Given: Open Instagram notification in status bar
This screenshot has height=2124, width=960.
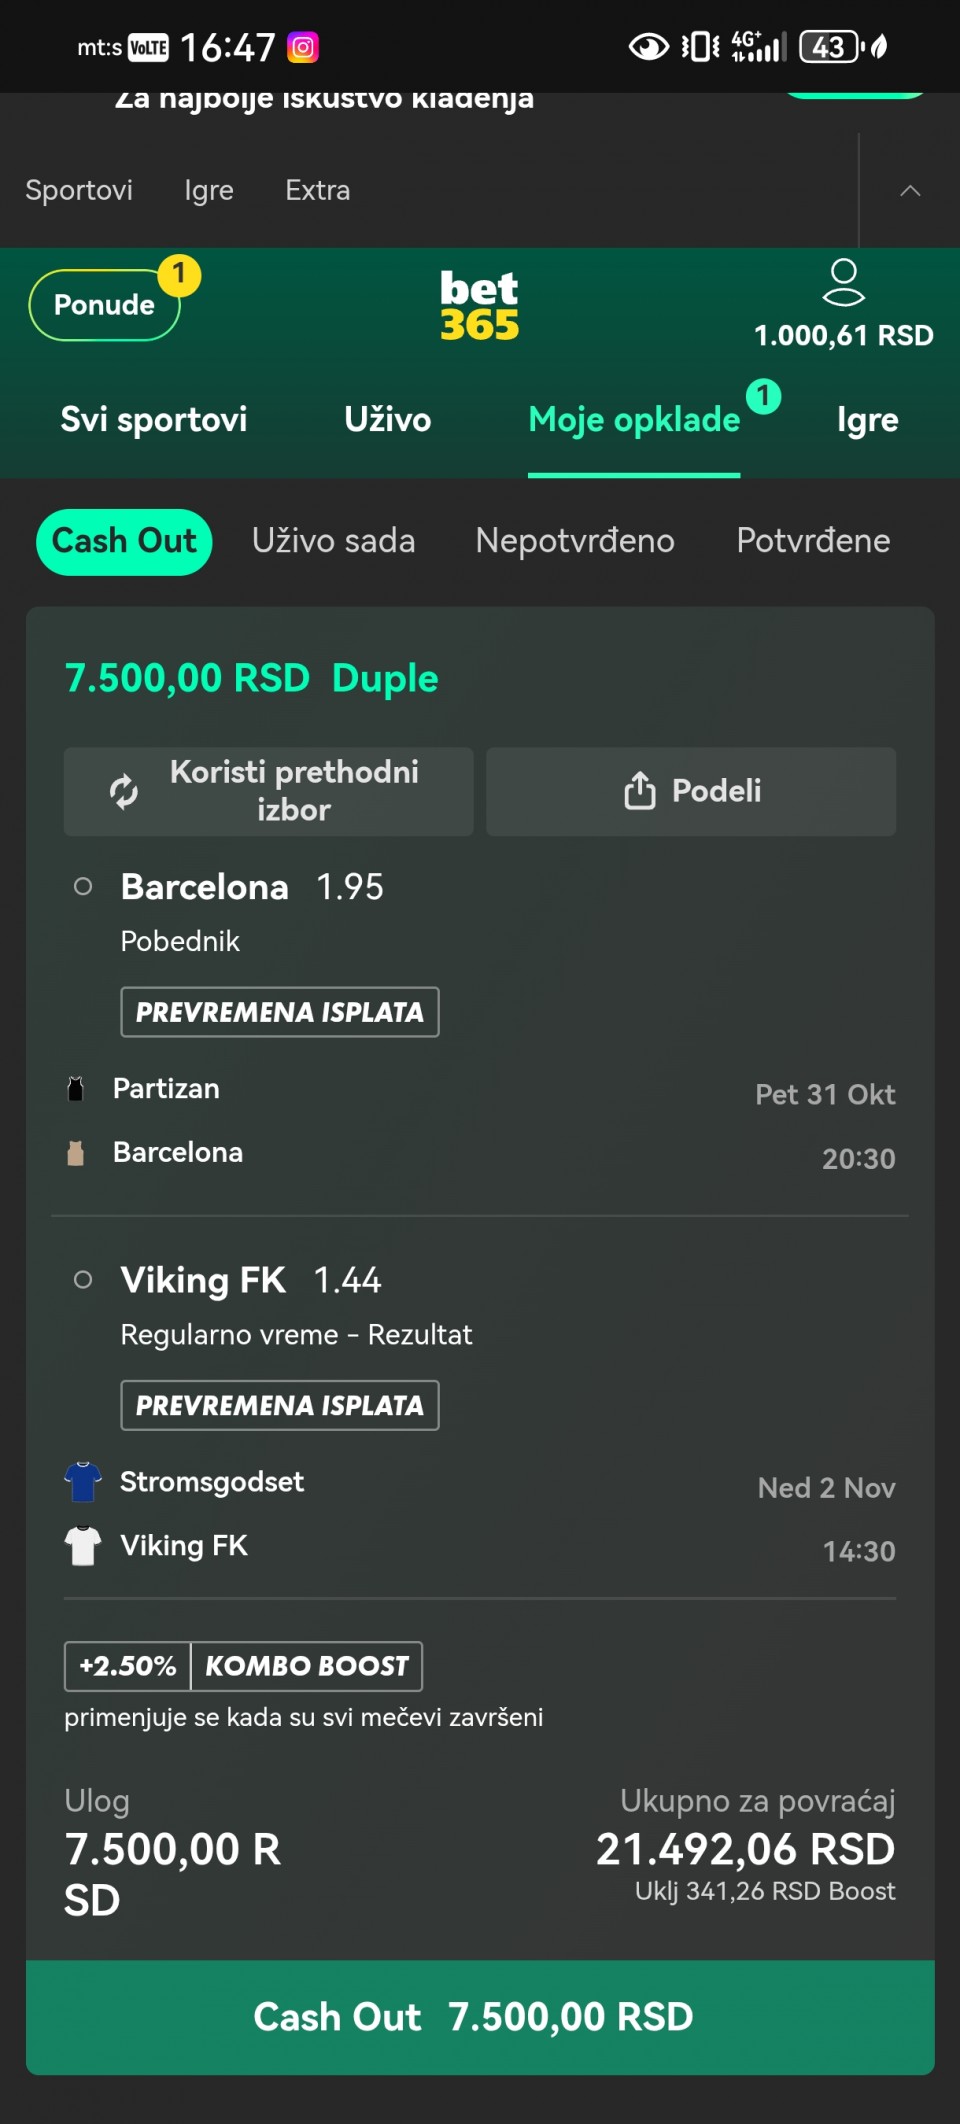Looking at the screenshot, I should 303,47.
